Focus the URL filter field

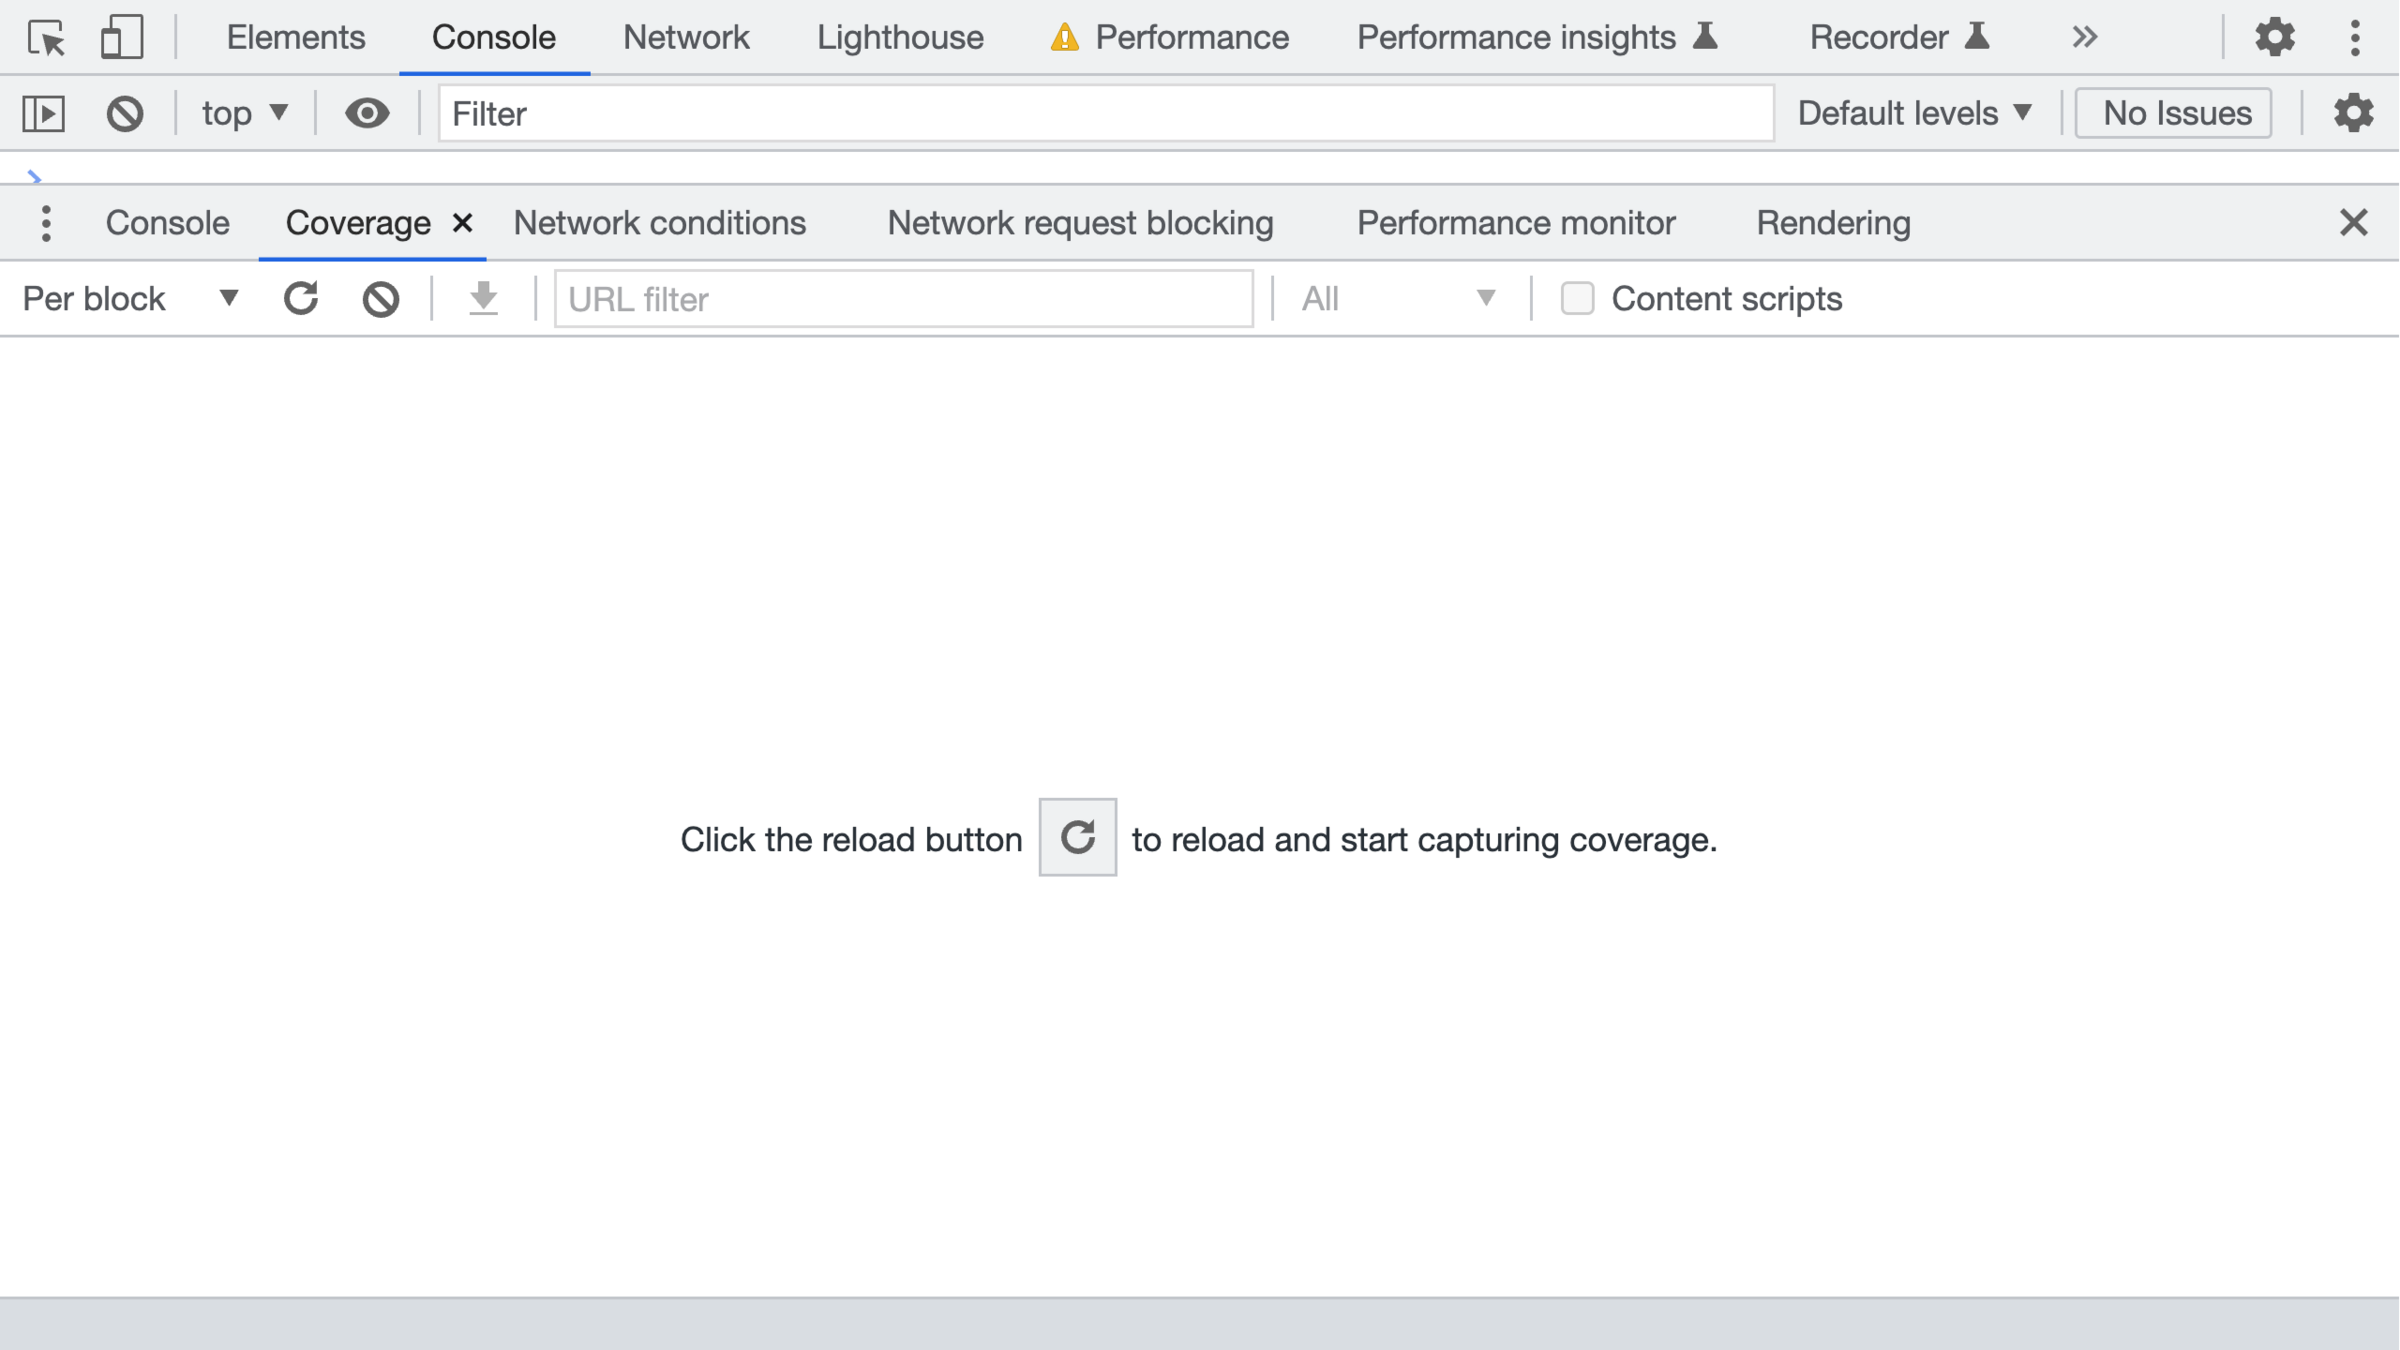[904, 299]
